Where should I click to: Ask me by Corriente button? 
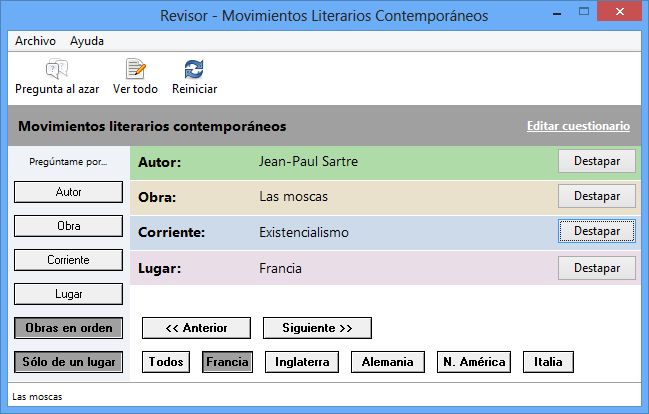69,260
